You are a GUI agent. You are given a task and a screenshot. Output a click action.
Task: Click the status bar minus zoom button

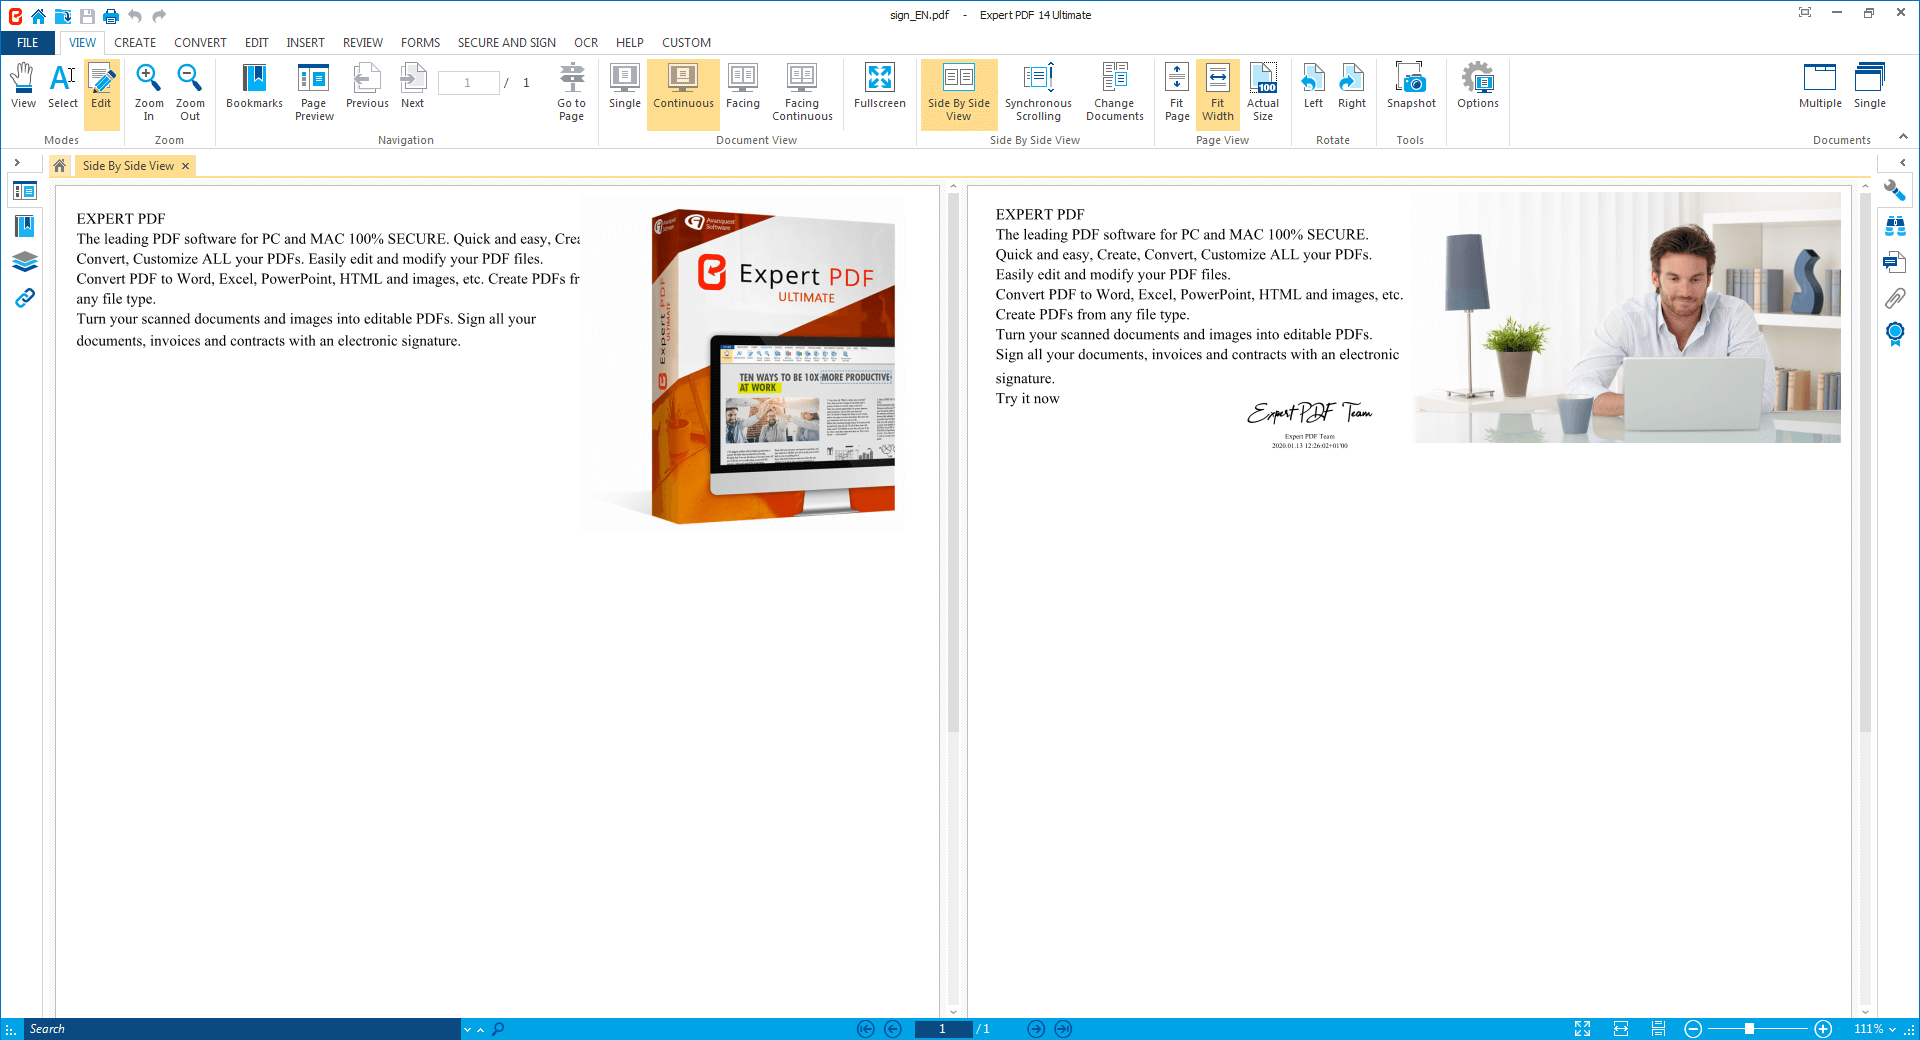pyautogui.click(x=1693, y=1029)
